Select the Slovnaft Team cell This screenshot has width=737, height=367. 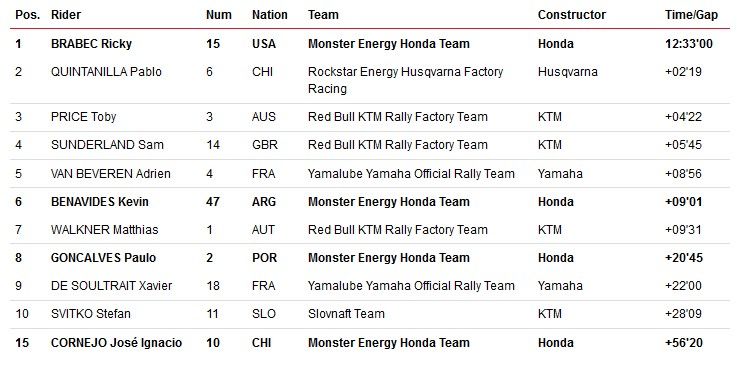[x=346, y=314]
